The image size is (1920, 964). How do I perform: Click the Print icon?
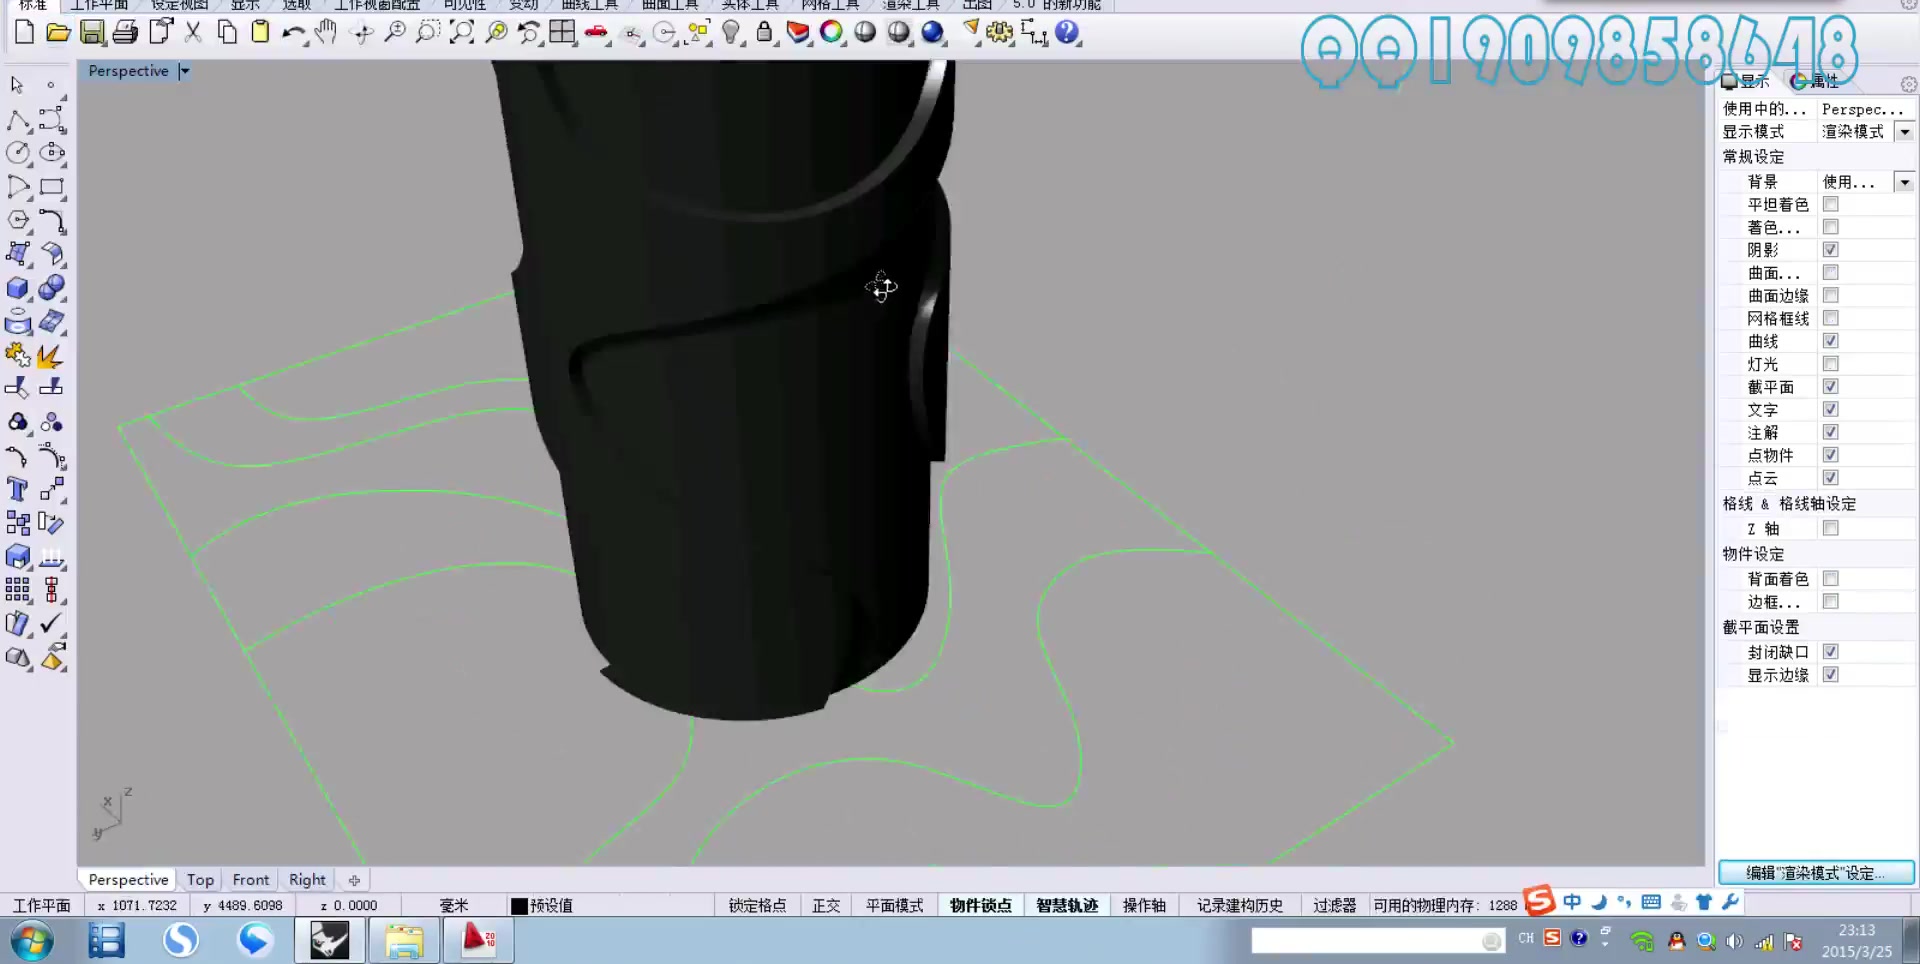pos(125,32)
